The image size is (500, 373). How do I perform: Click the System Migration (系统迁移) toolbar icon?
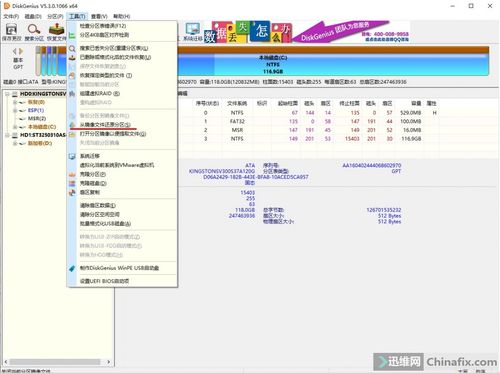tap(193, 32)
